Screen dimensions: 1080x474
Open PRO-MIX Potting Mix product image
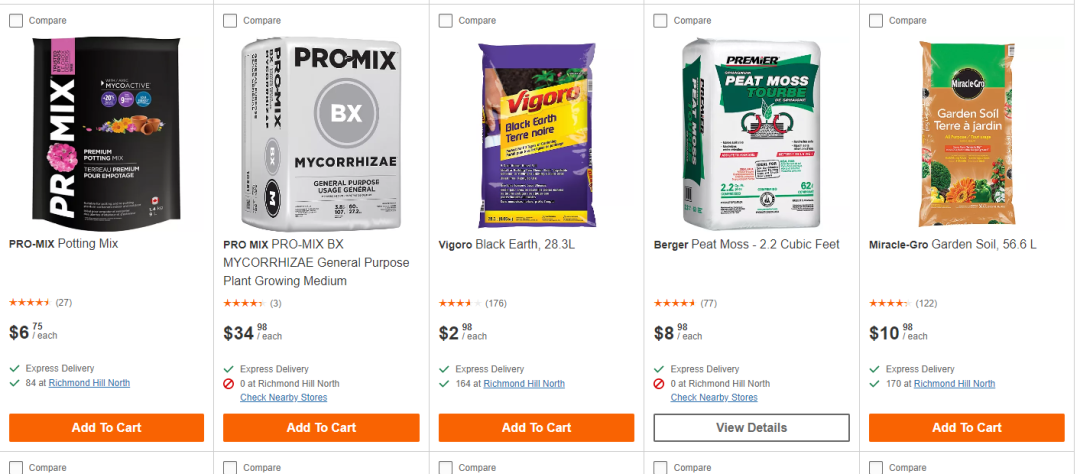[x=106, y=130]
